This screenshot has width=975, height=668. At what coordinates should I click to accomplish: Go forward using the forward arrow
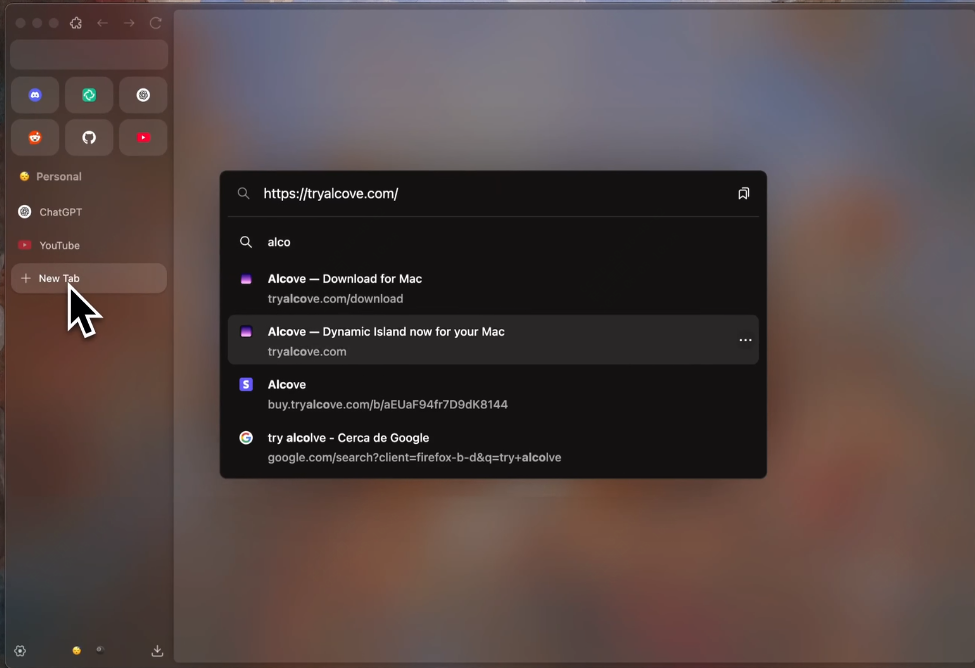click(x=129, y=23)
